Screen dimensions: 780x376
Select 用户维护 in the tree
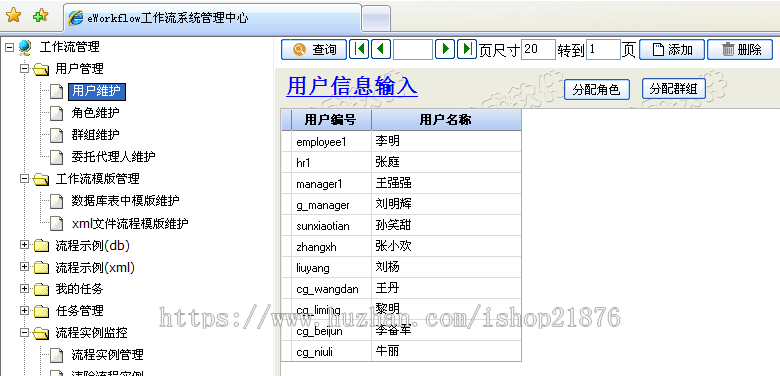(x=97, y=91)
